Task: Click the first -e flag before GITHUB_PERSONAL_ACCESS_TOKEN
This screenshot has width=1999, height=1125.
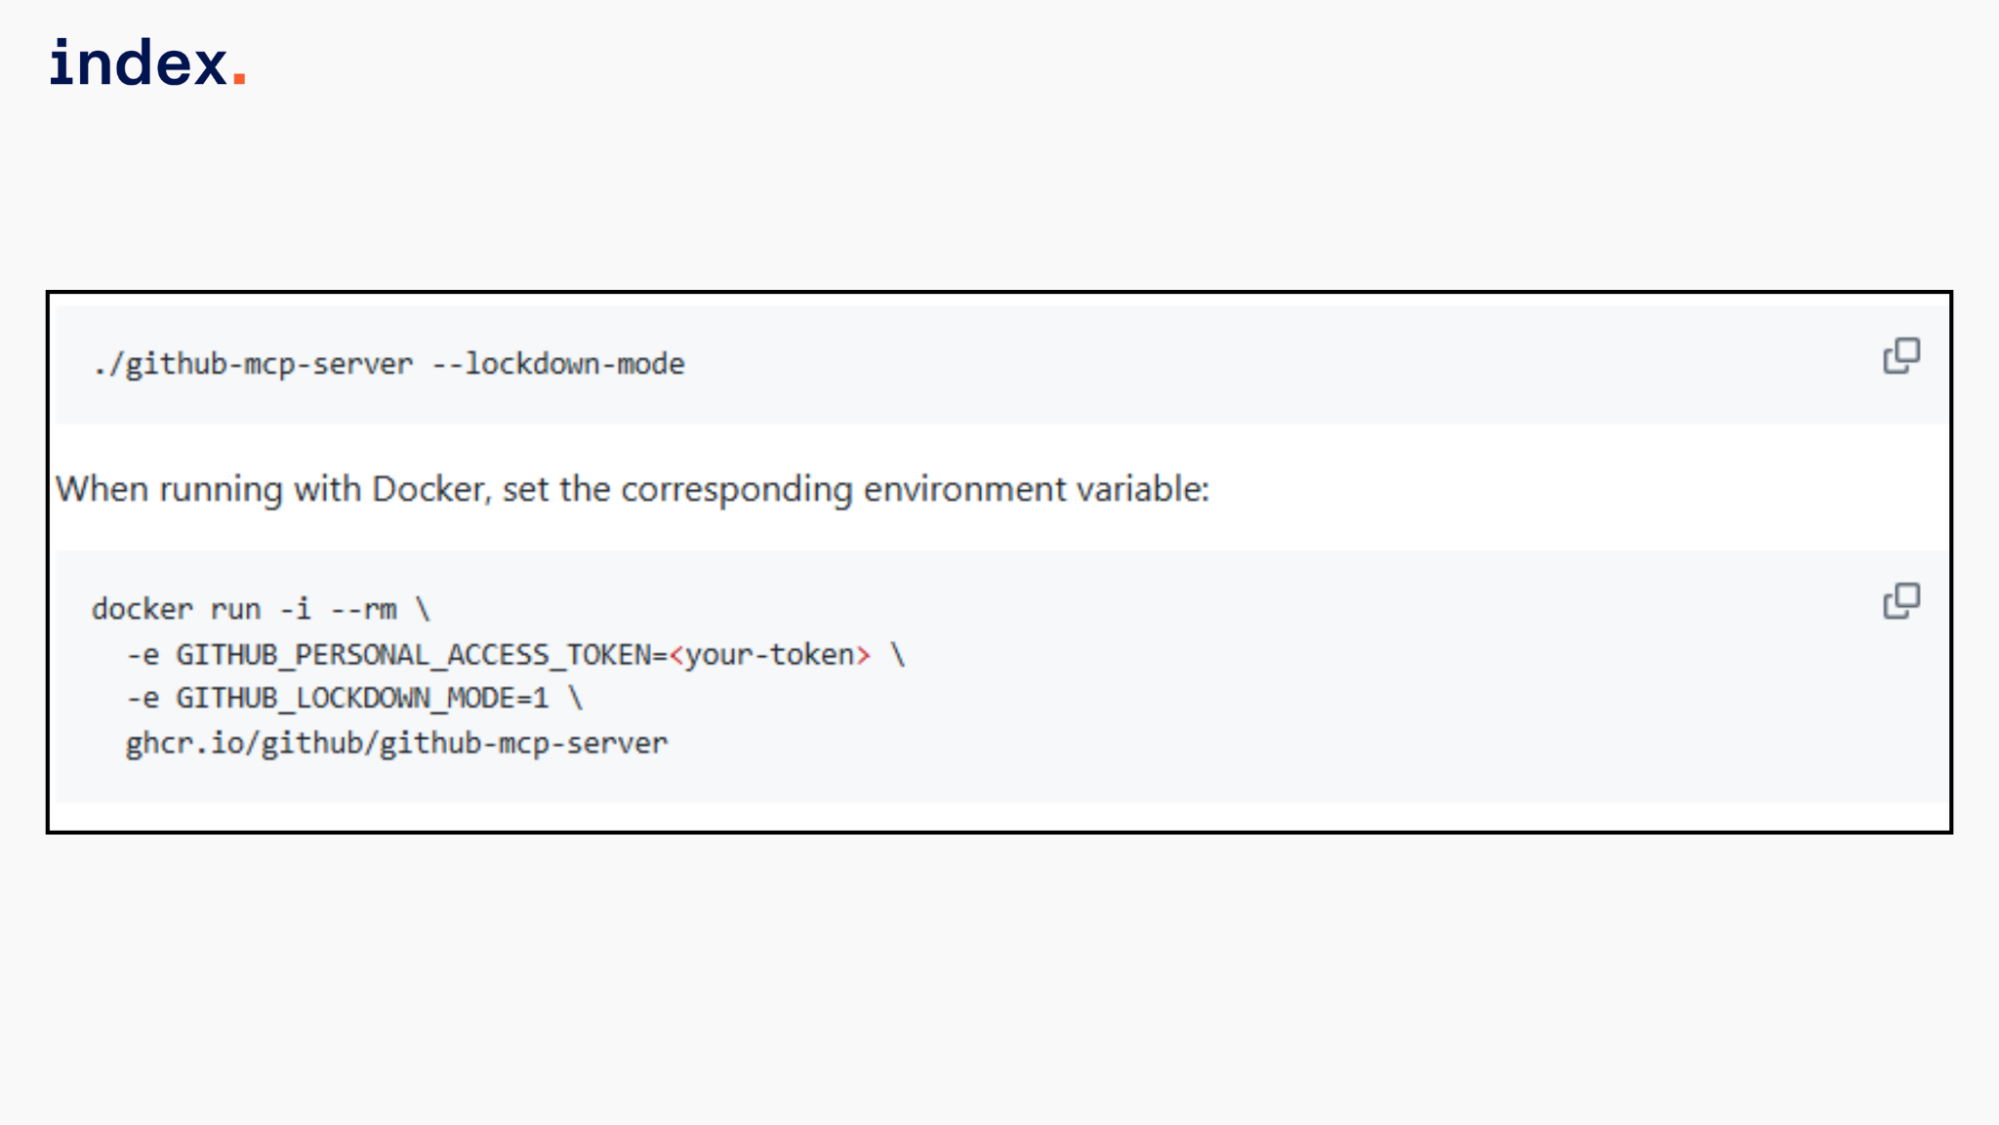Action: pyautogui.click(x=143, y=655)
